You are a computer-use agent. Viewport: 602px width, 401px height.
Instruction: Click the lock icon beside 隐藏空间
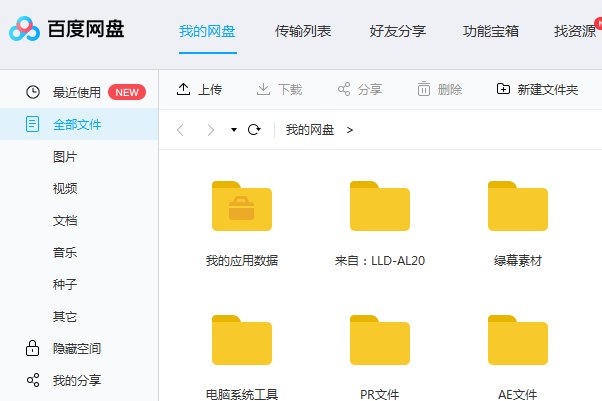click(x=33, y=348)
